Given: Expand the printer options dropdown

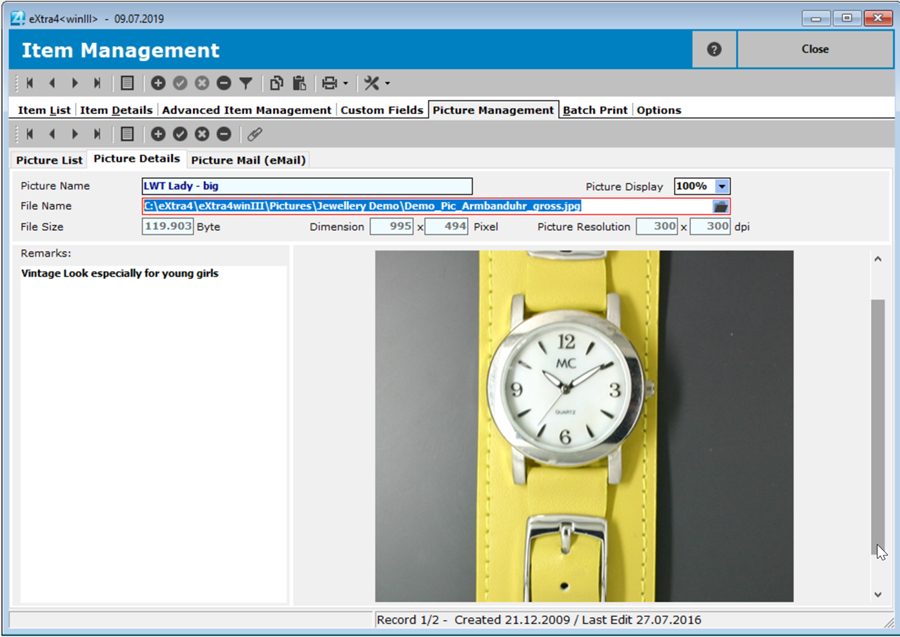Looking at the screenshot, I should 346,83.
